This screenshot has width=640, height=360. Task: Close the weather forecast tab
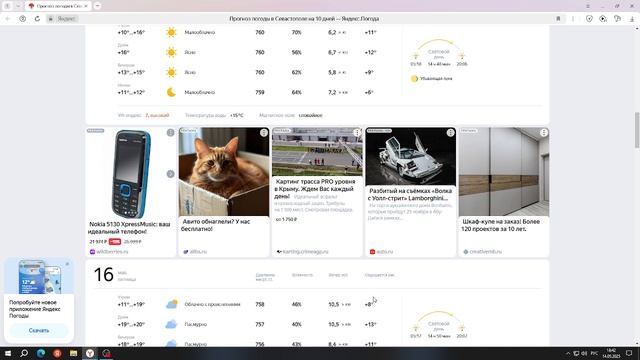(x=86, y=6)
